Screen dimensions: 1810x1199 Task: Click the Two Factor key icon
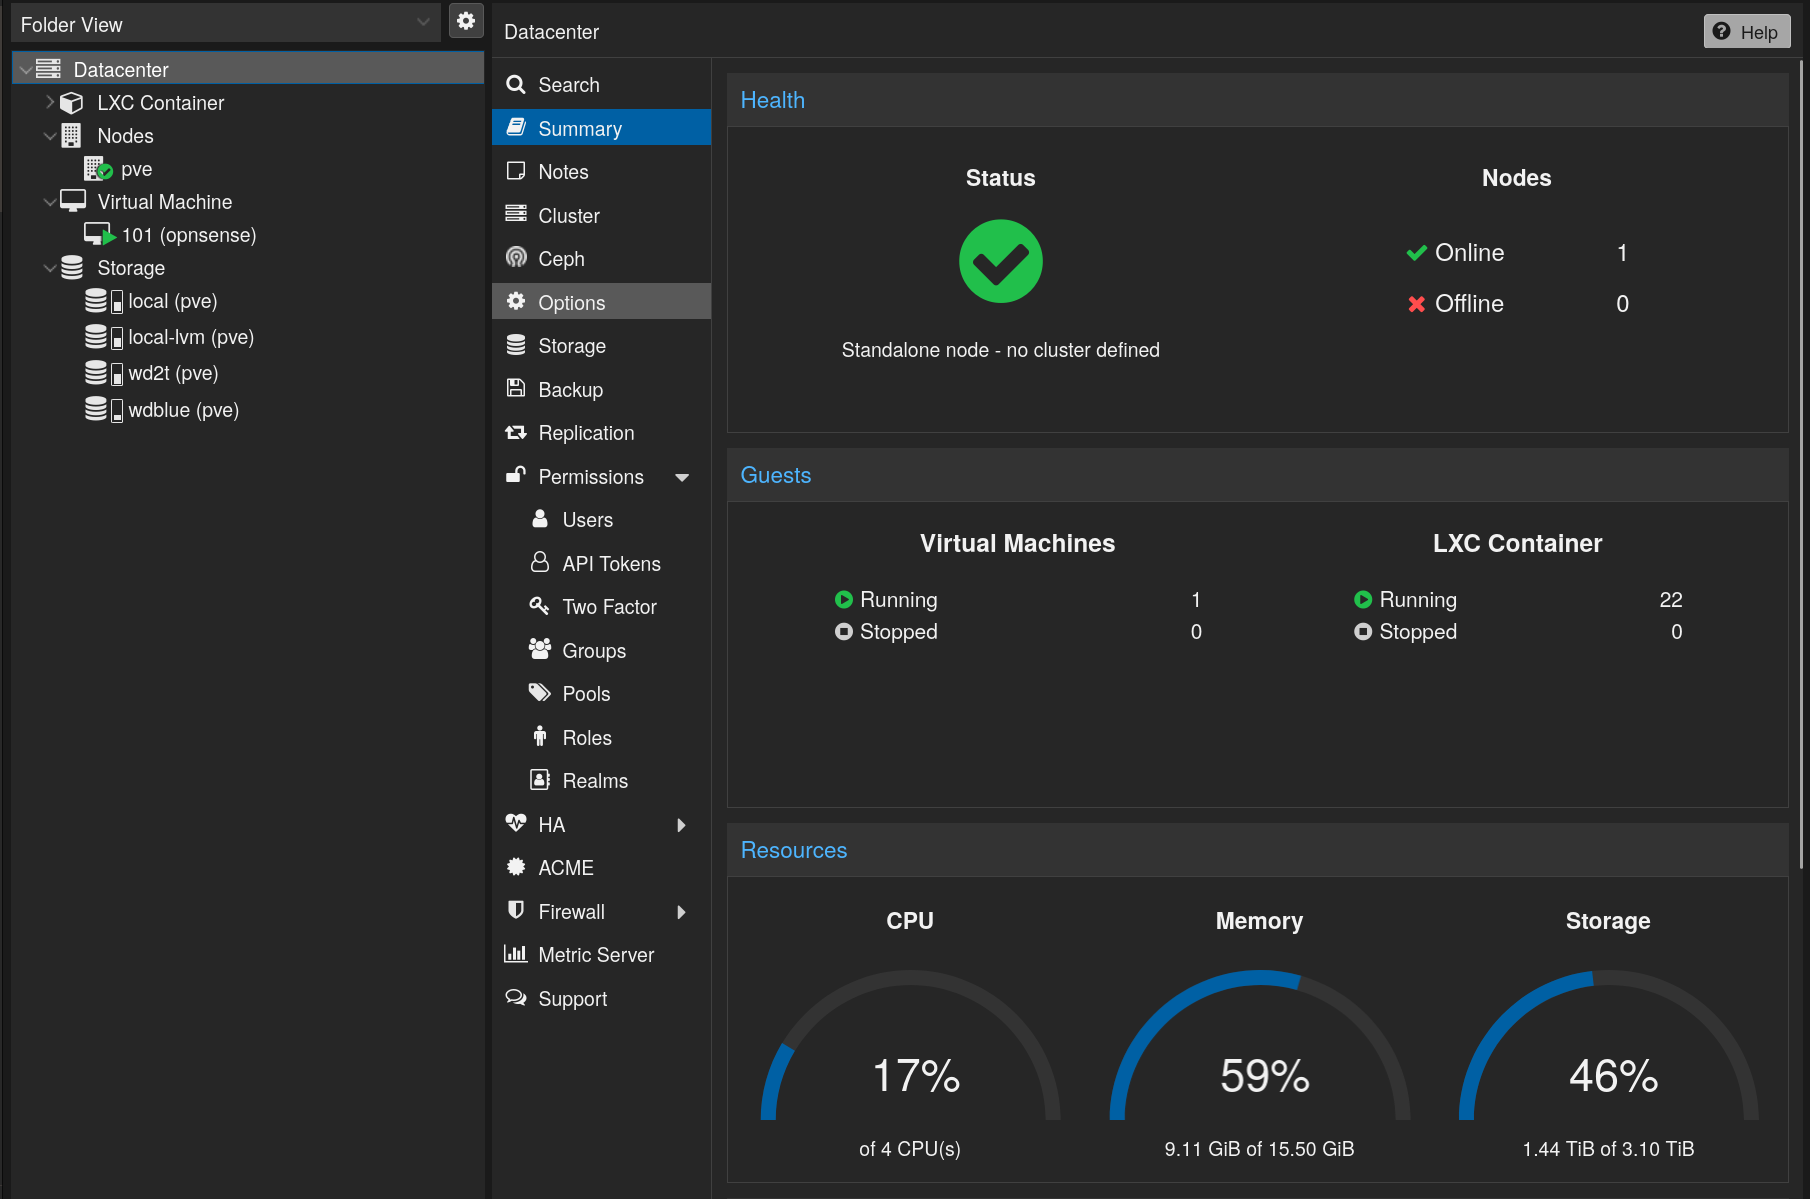tap(540, 606)
